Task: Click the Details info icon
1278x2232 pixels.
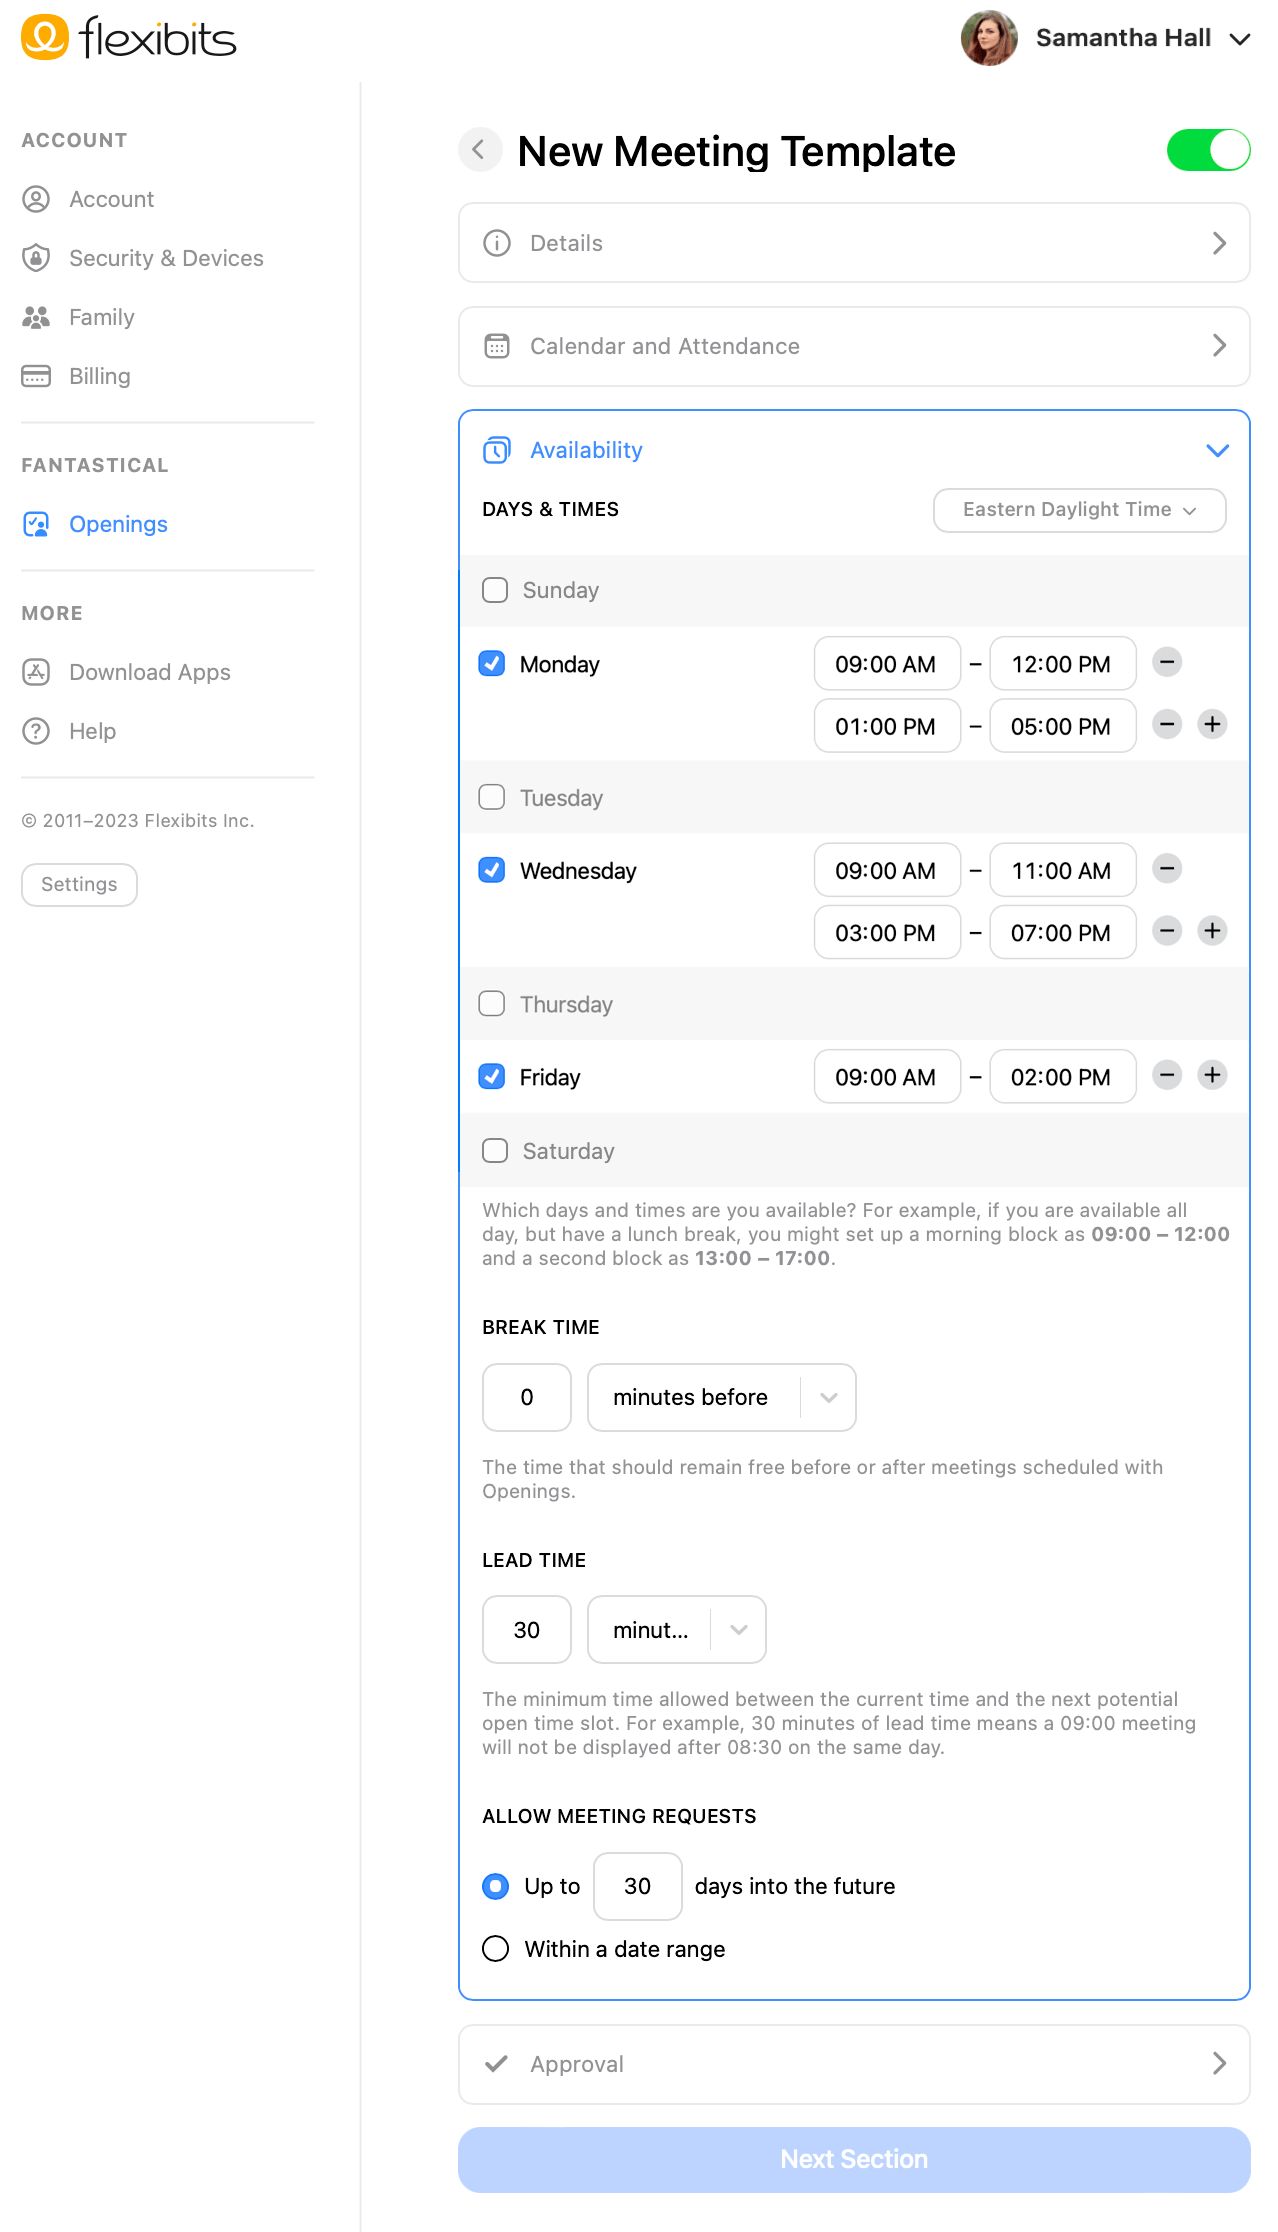Action: [x=497, y=243]
